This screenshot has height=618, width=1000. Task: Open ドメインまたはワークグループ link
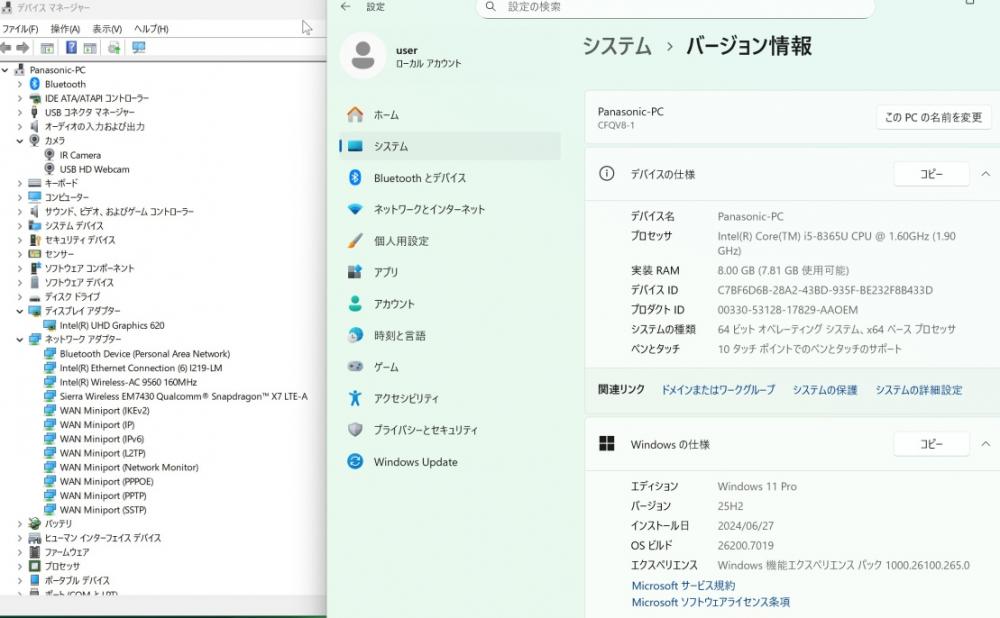pos(718,390)
